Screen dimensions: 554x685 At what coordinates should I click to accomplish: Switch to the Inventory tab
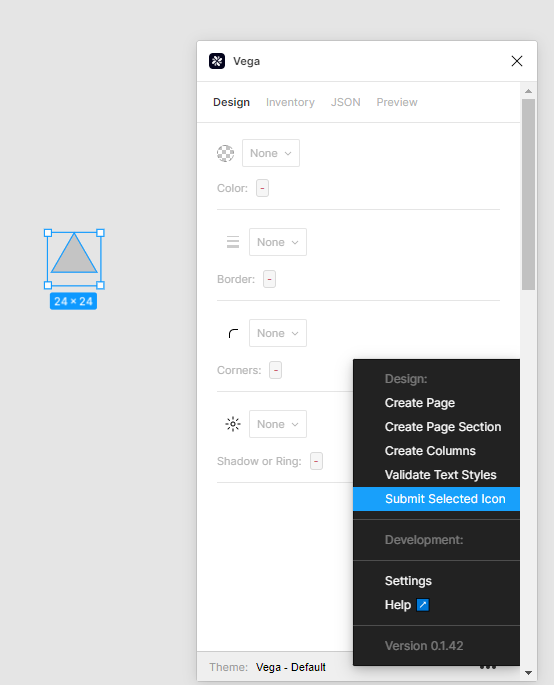tap(290, 102)
